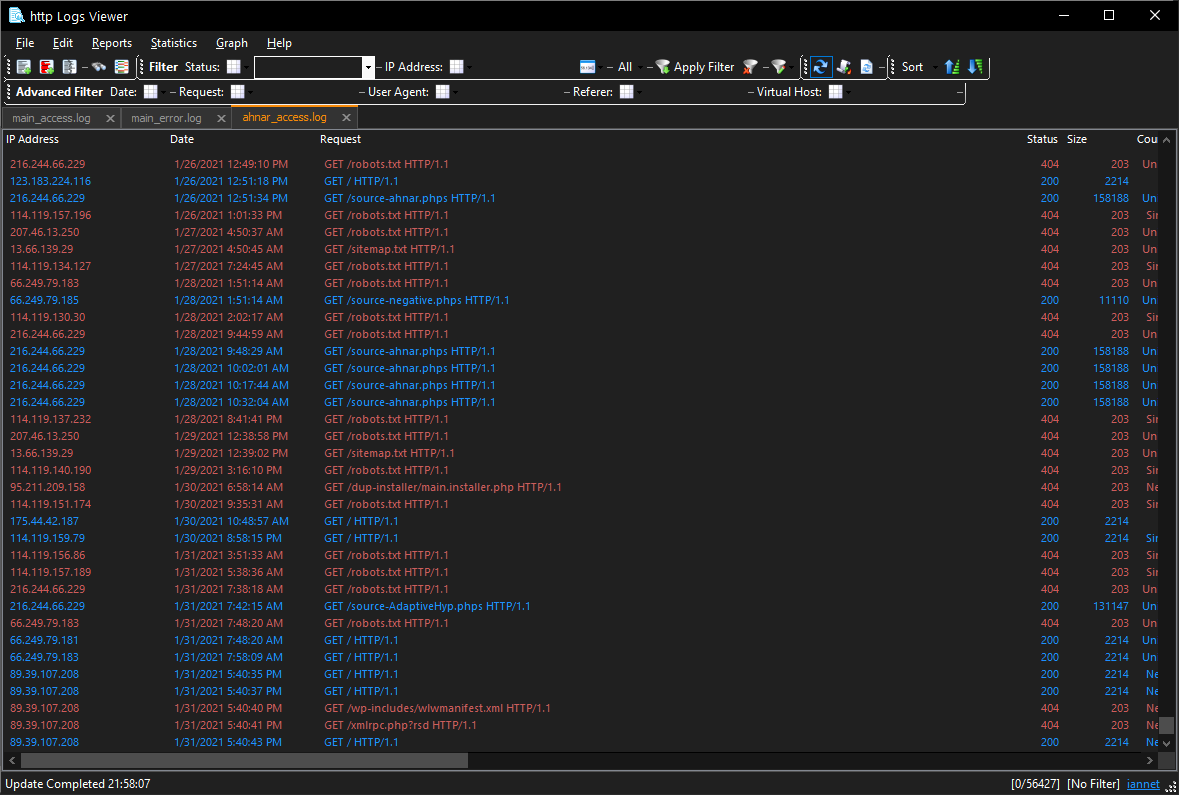Click the page refresh document icon
The height and width of the screenshot is (795, 1179).
click(866, 67)
